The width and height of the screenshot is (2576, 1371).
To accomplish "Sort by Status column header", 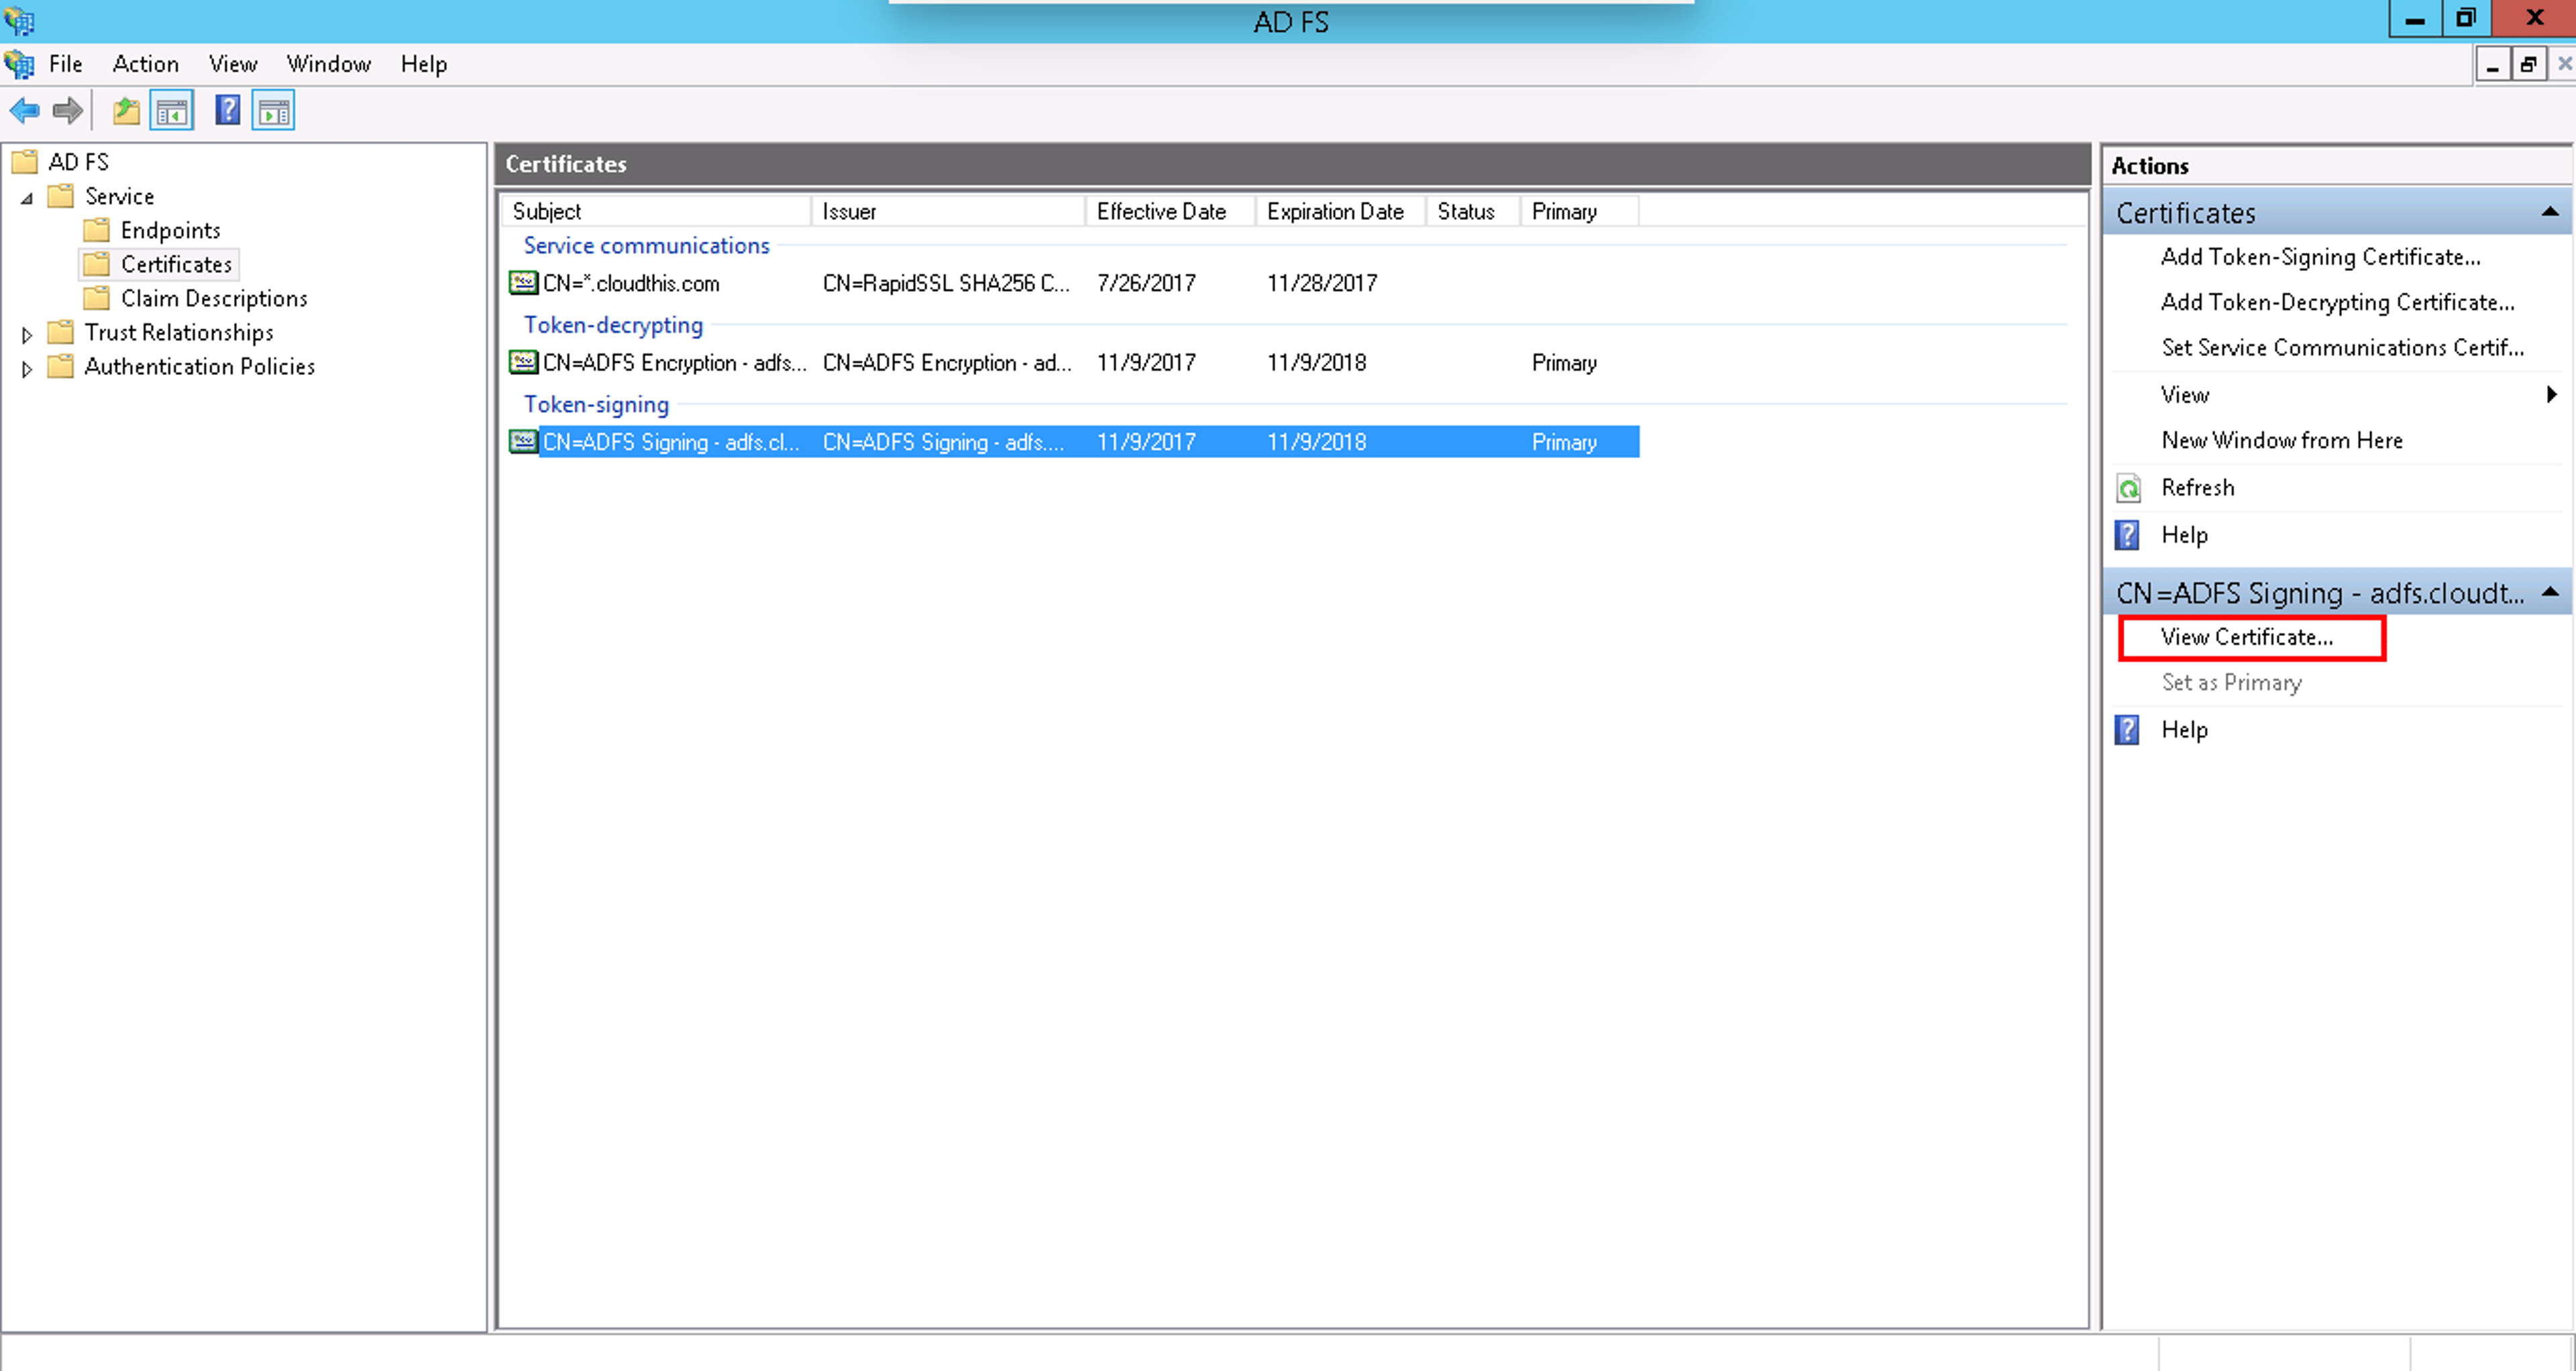I will pyautogui.click(x=1473, y=211).
